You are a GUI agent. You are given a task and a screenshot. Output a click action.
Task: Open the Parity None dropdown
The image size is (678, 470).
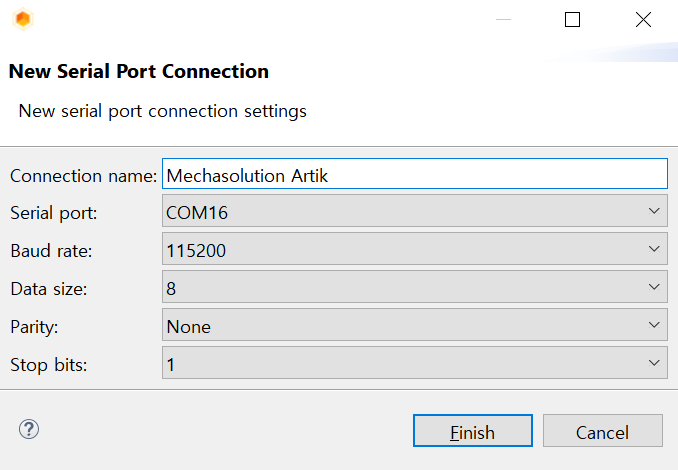pos(415,325)
